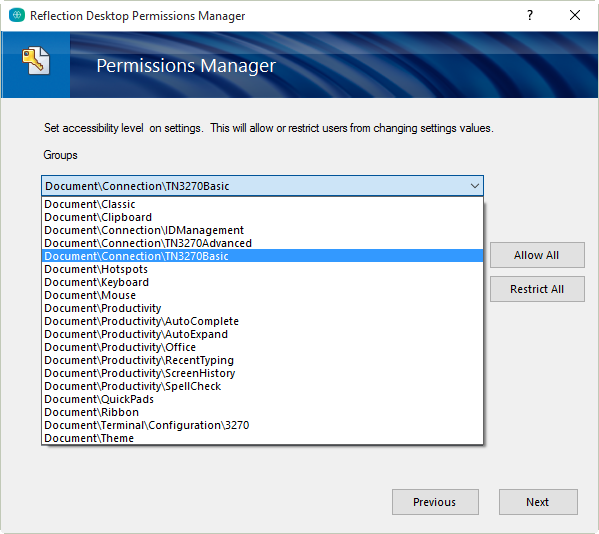
Task: Click the Allow All button
Action: pyautogui.click(x=537, y=255)
